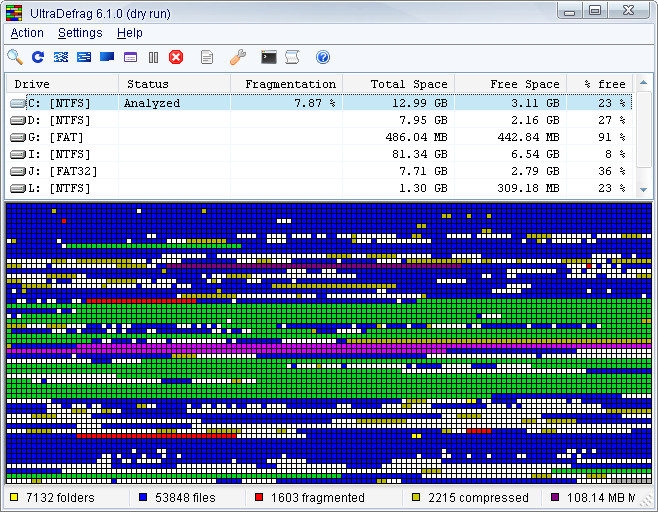Minimize the UltraDefrag window
This screenshot has width=658, height=512.
point(569,11)
